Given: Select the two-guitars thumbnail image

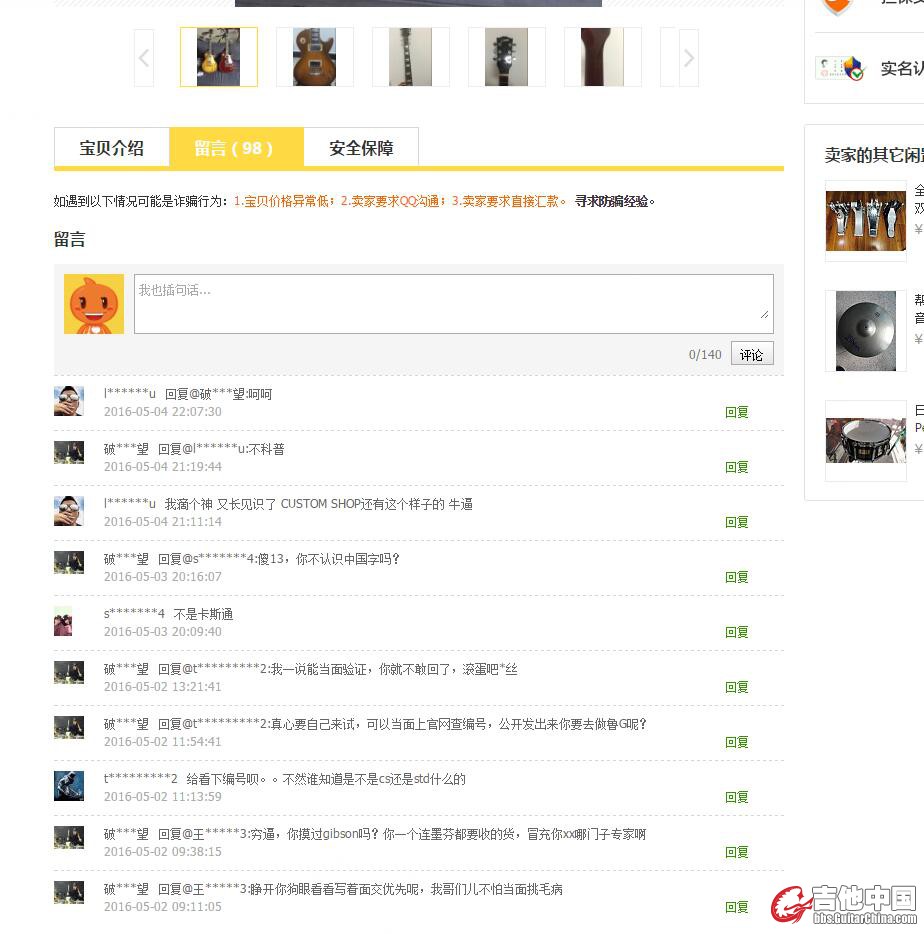Looking at the screenshot, I should tap(219, 57).
